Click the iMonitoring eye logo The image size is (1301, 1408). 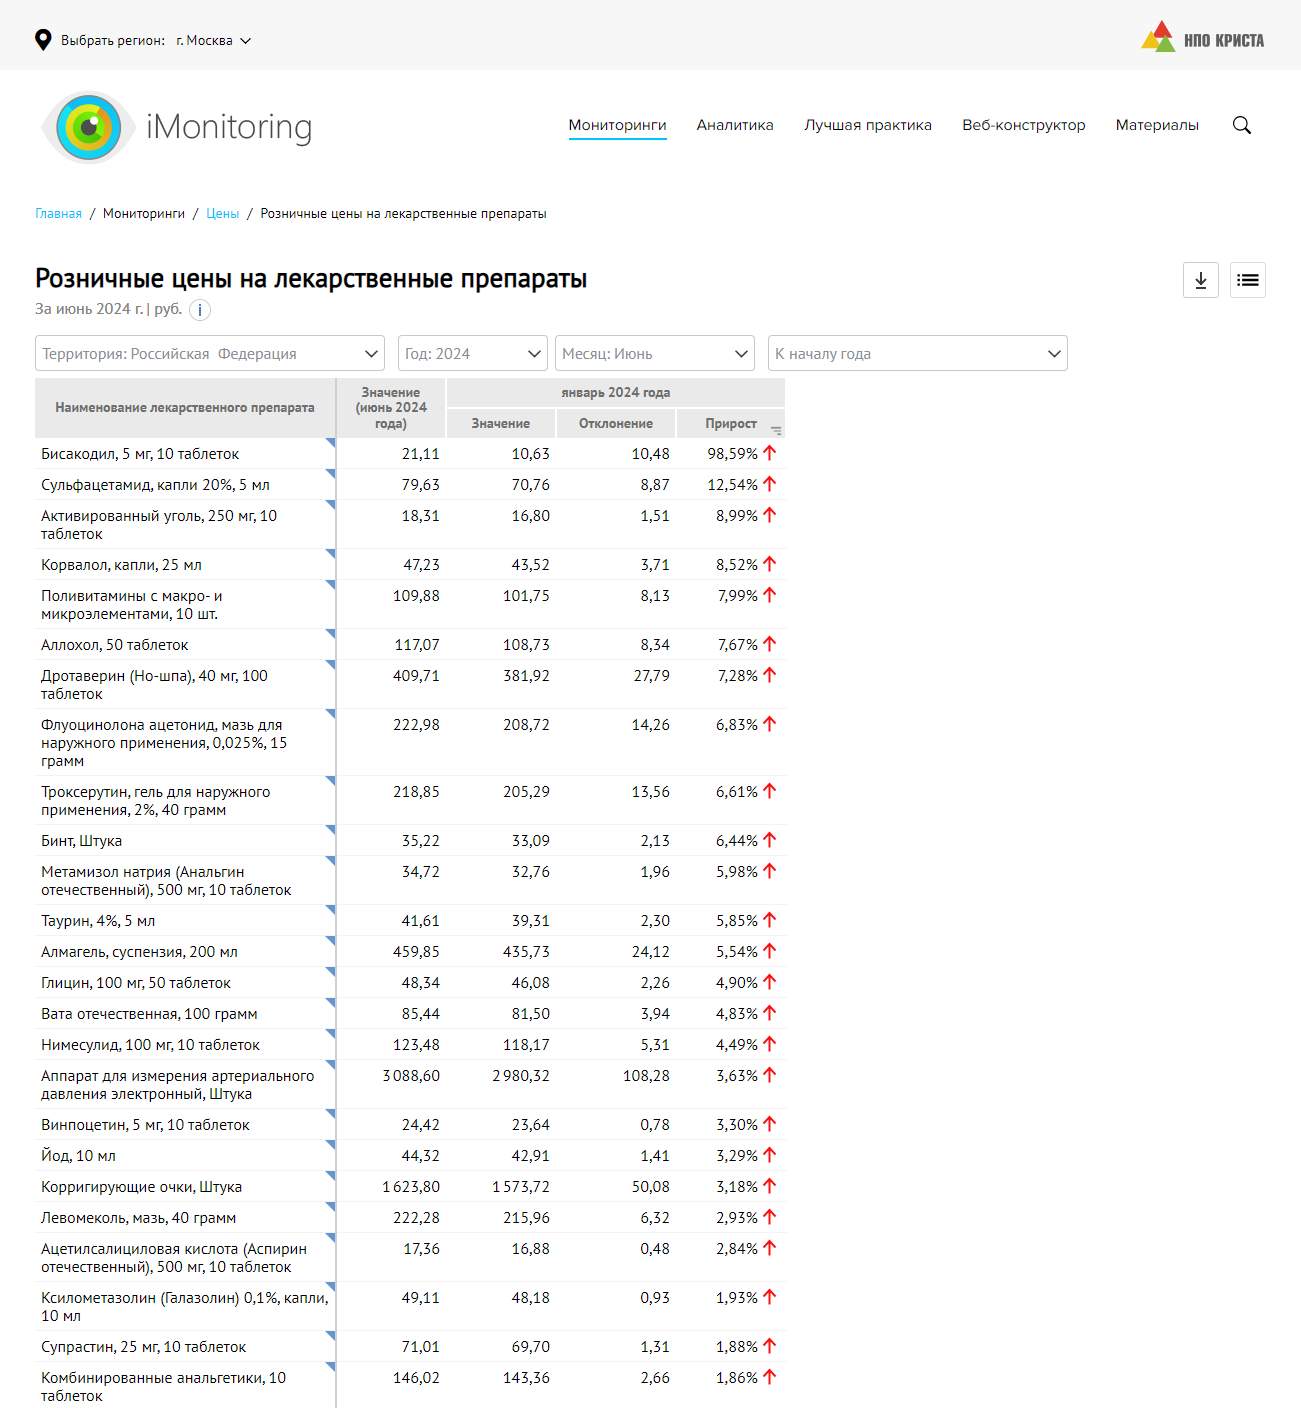pyautogui.click(x=89, y=127)
